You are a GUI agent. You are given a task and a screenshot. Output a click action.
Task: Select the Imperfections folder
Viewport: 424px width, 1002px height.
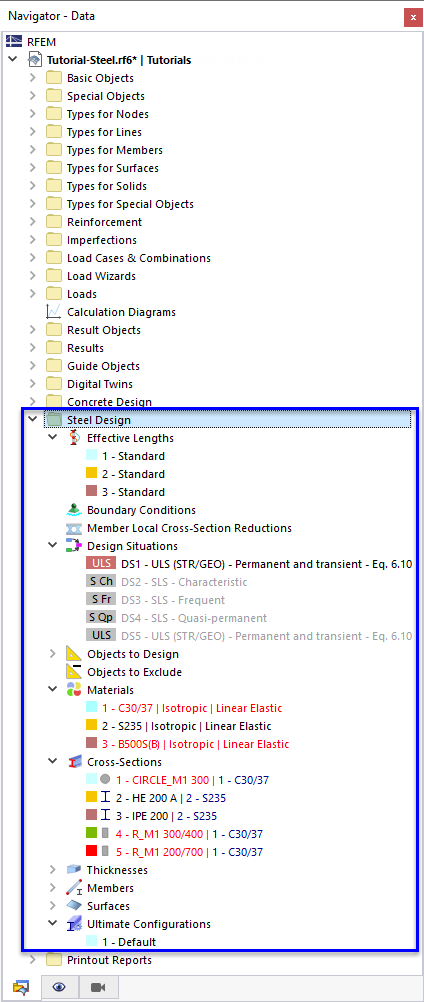(x=102, y=240)
